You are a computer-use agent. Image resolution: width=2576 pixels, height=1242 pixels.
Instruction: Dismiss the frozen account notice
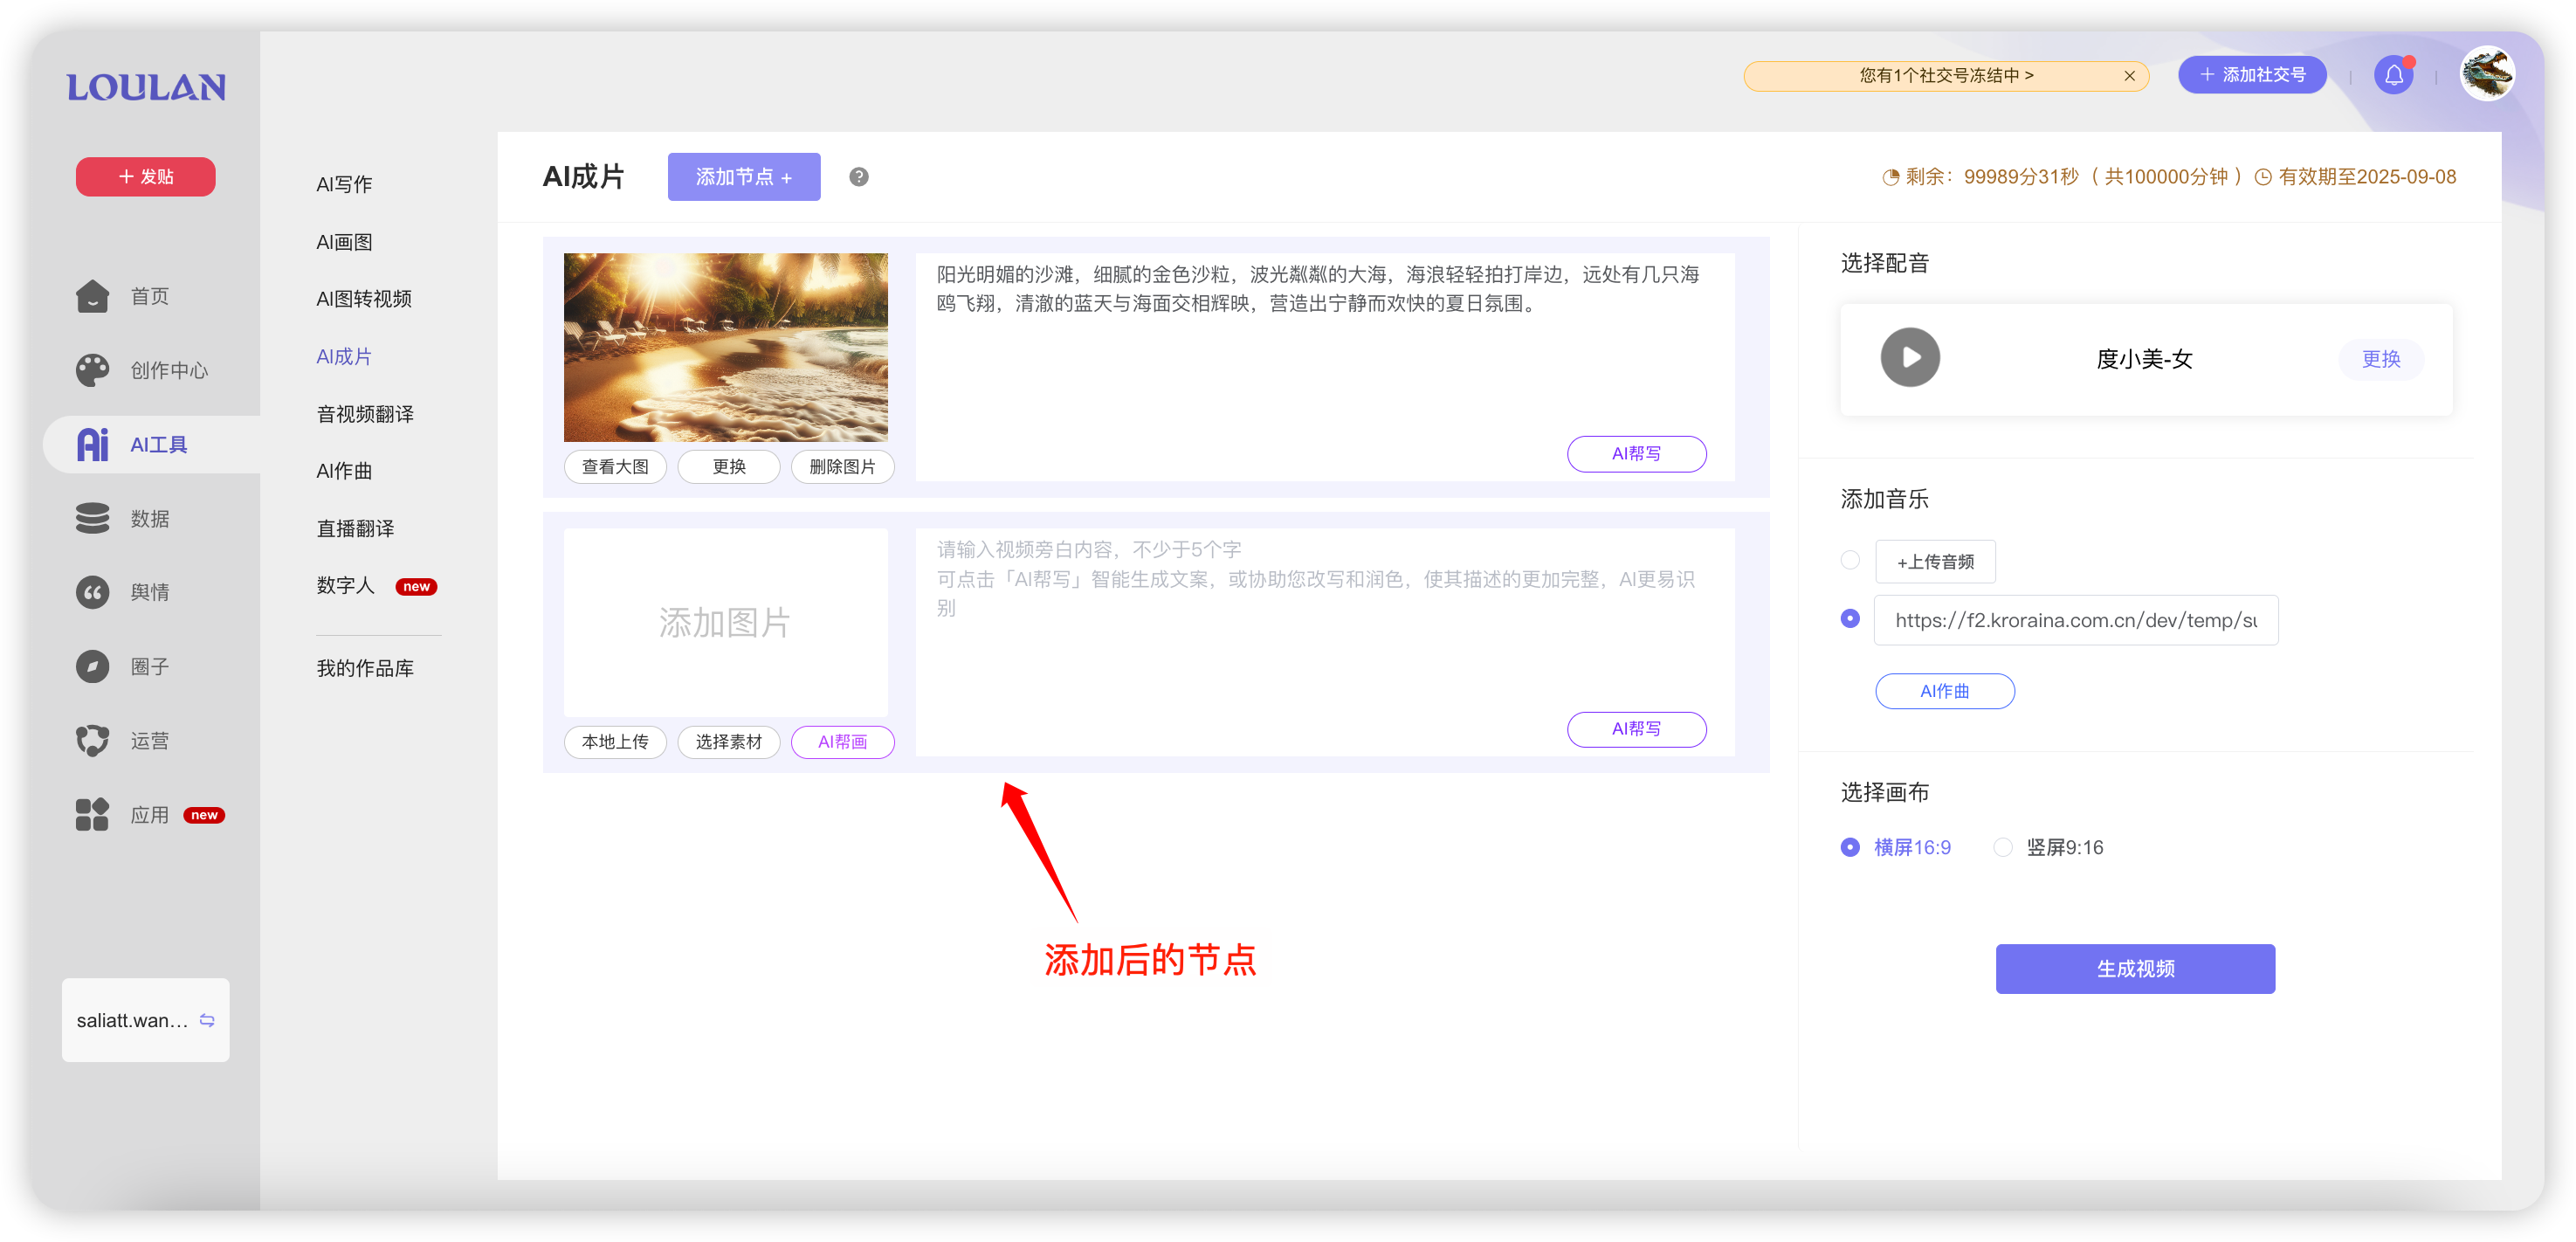click(x=2130, y=76)
